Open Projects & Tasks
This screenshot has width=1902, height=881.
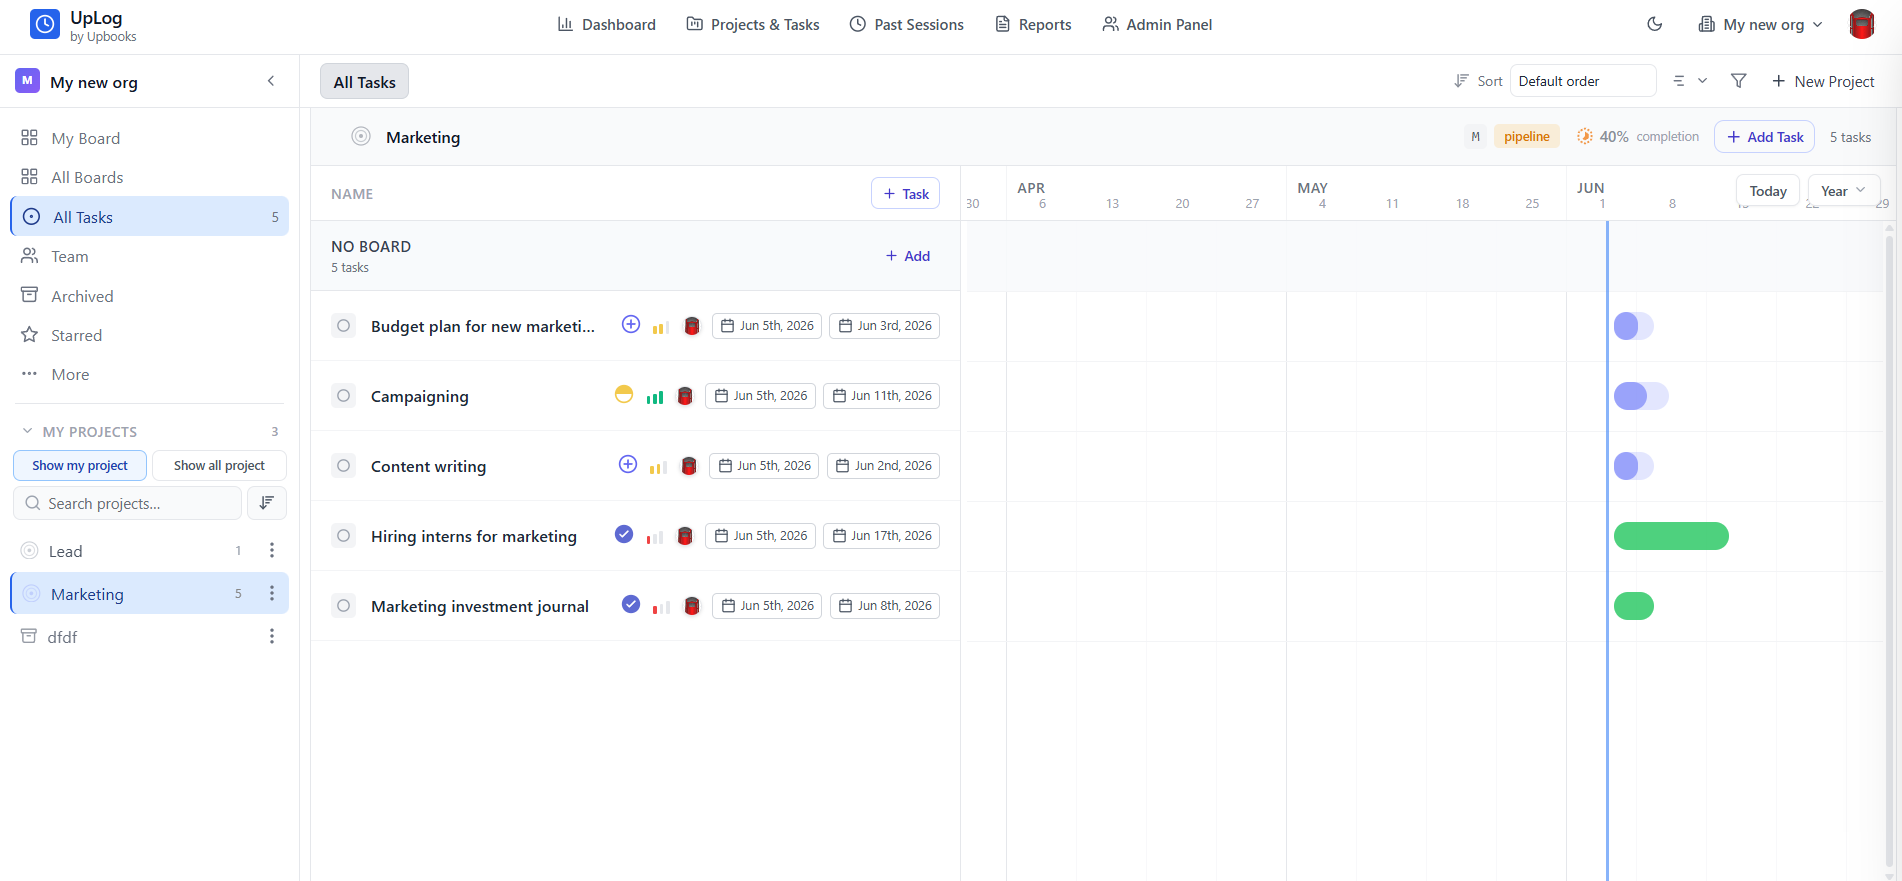[753, 24]
